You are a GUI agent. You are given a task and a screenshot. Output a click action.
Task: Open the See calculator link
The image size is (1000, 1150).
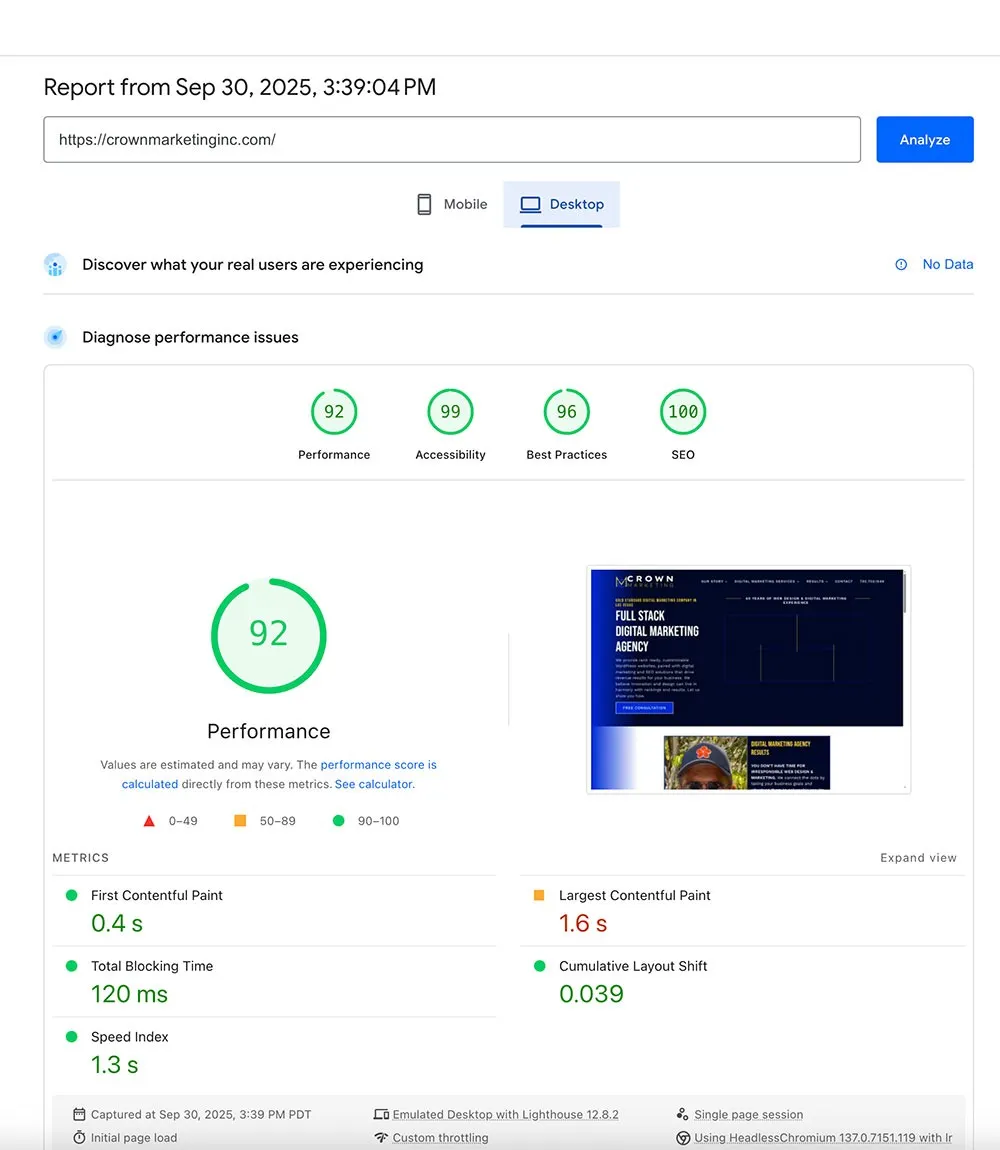click(373, 784)
